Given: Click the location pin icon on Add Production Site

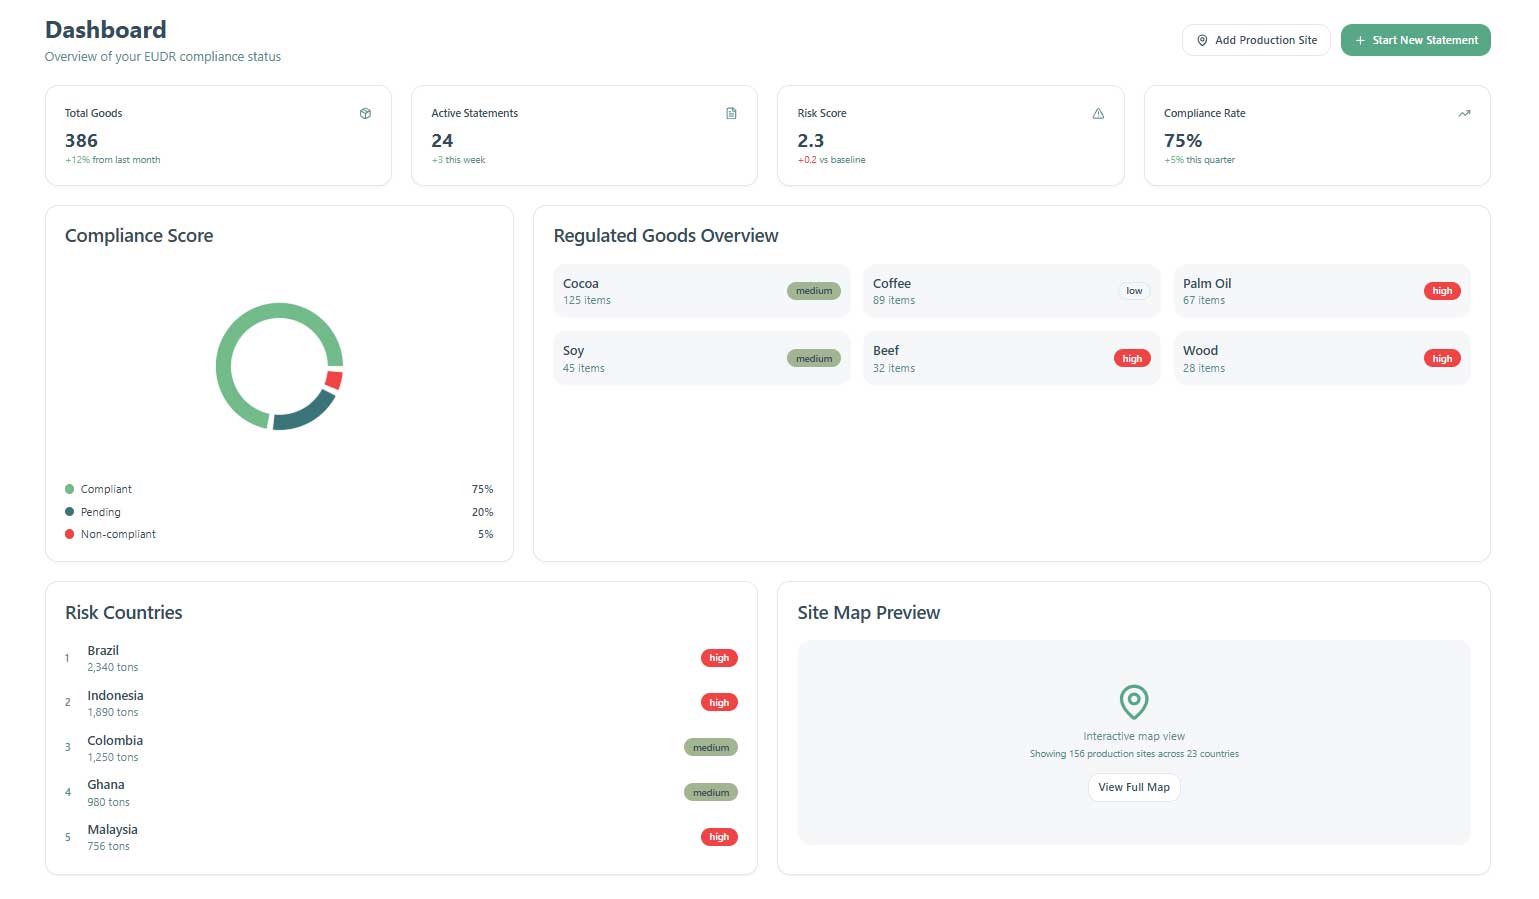Looking at the screenshot, I should (1202, 41).
